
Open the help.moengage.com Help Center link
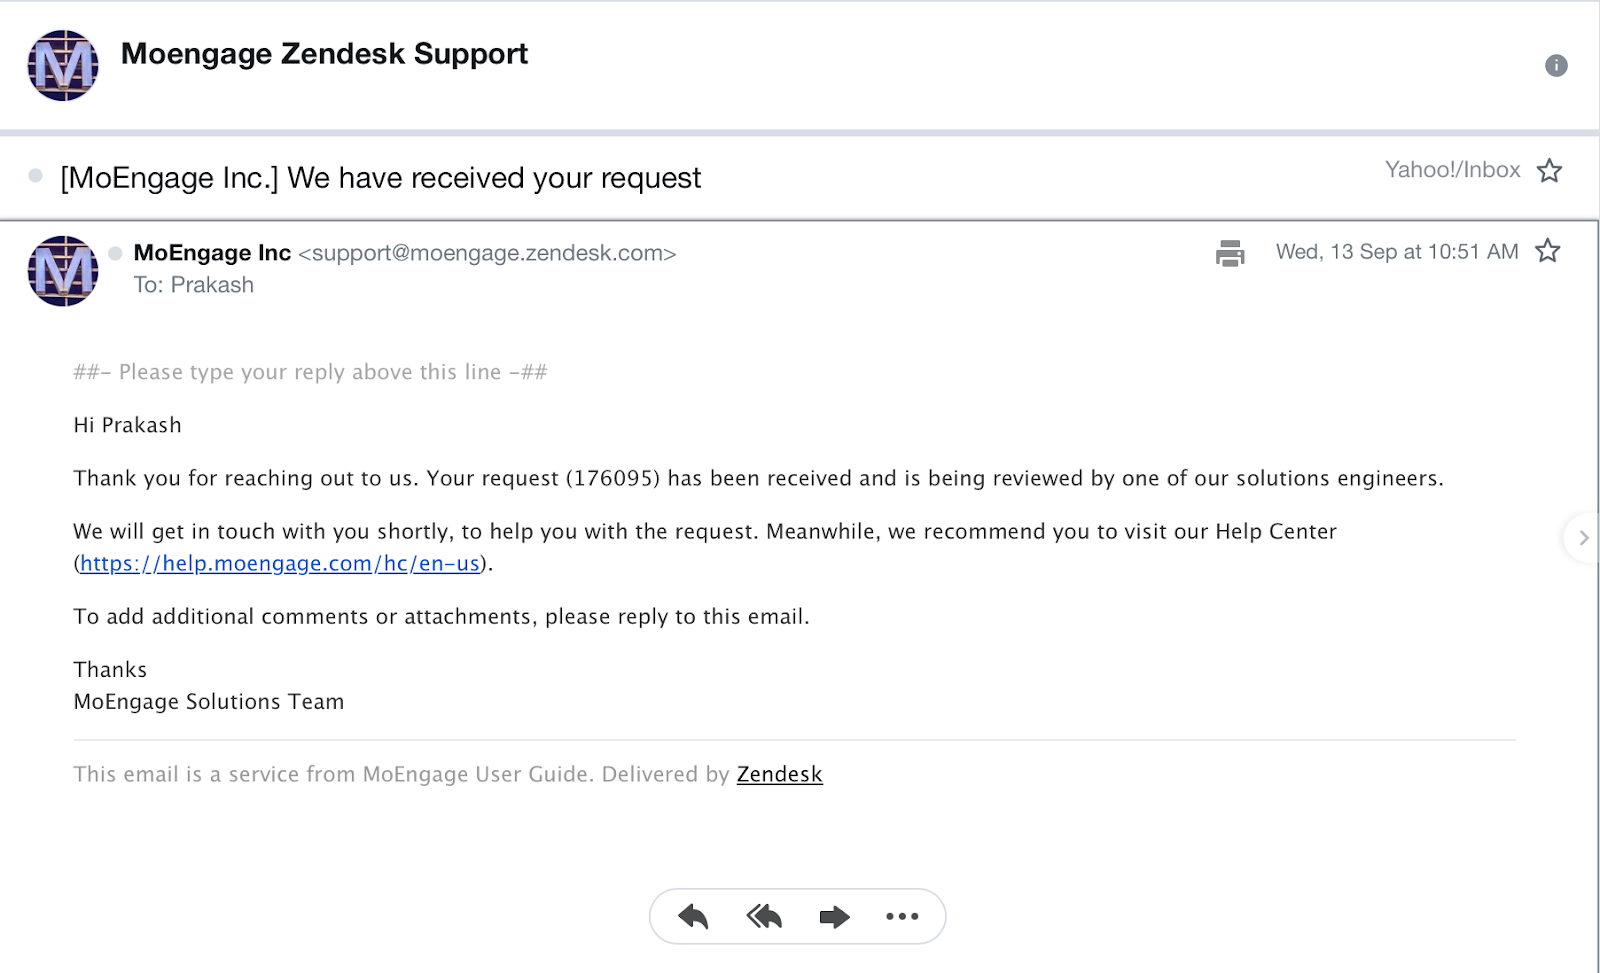click(280, 564)
